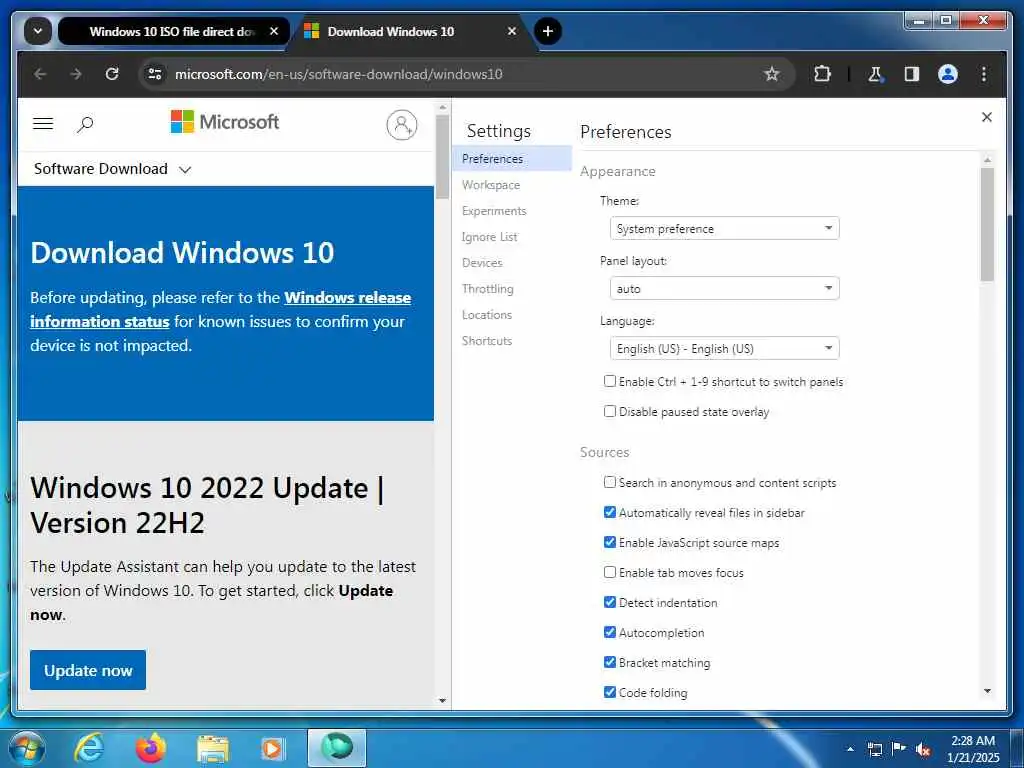Bookmark this page with the star icon
The image size is (1024, 768).
(x=772, y=74)
